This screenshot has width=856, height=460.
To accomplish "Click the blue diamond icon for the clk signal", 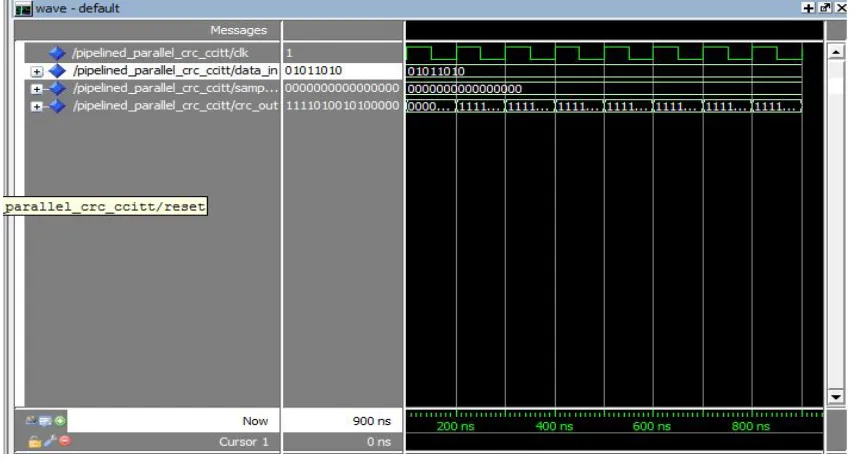I will click(57, 53).
